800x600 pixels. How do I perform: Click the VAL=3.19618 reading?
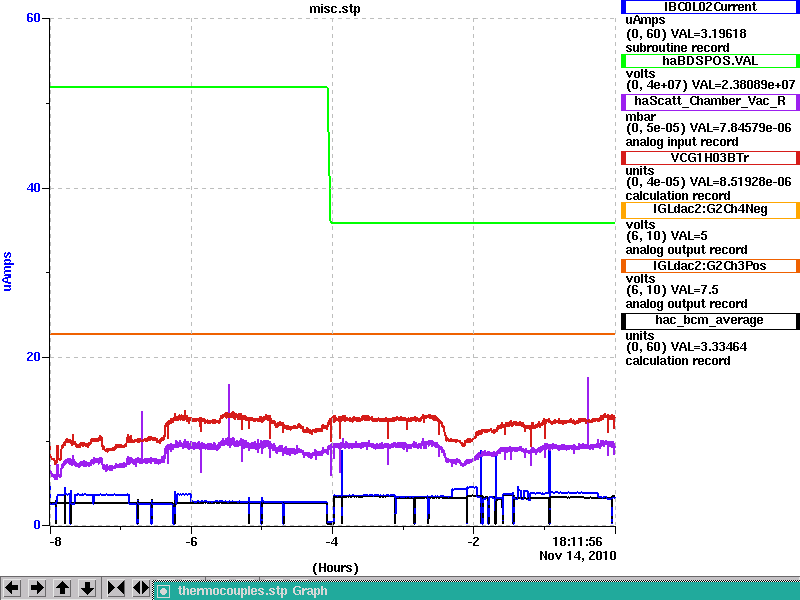pyautogui.click(x=708, y=34)
